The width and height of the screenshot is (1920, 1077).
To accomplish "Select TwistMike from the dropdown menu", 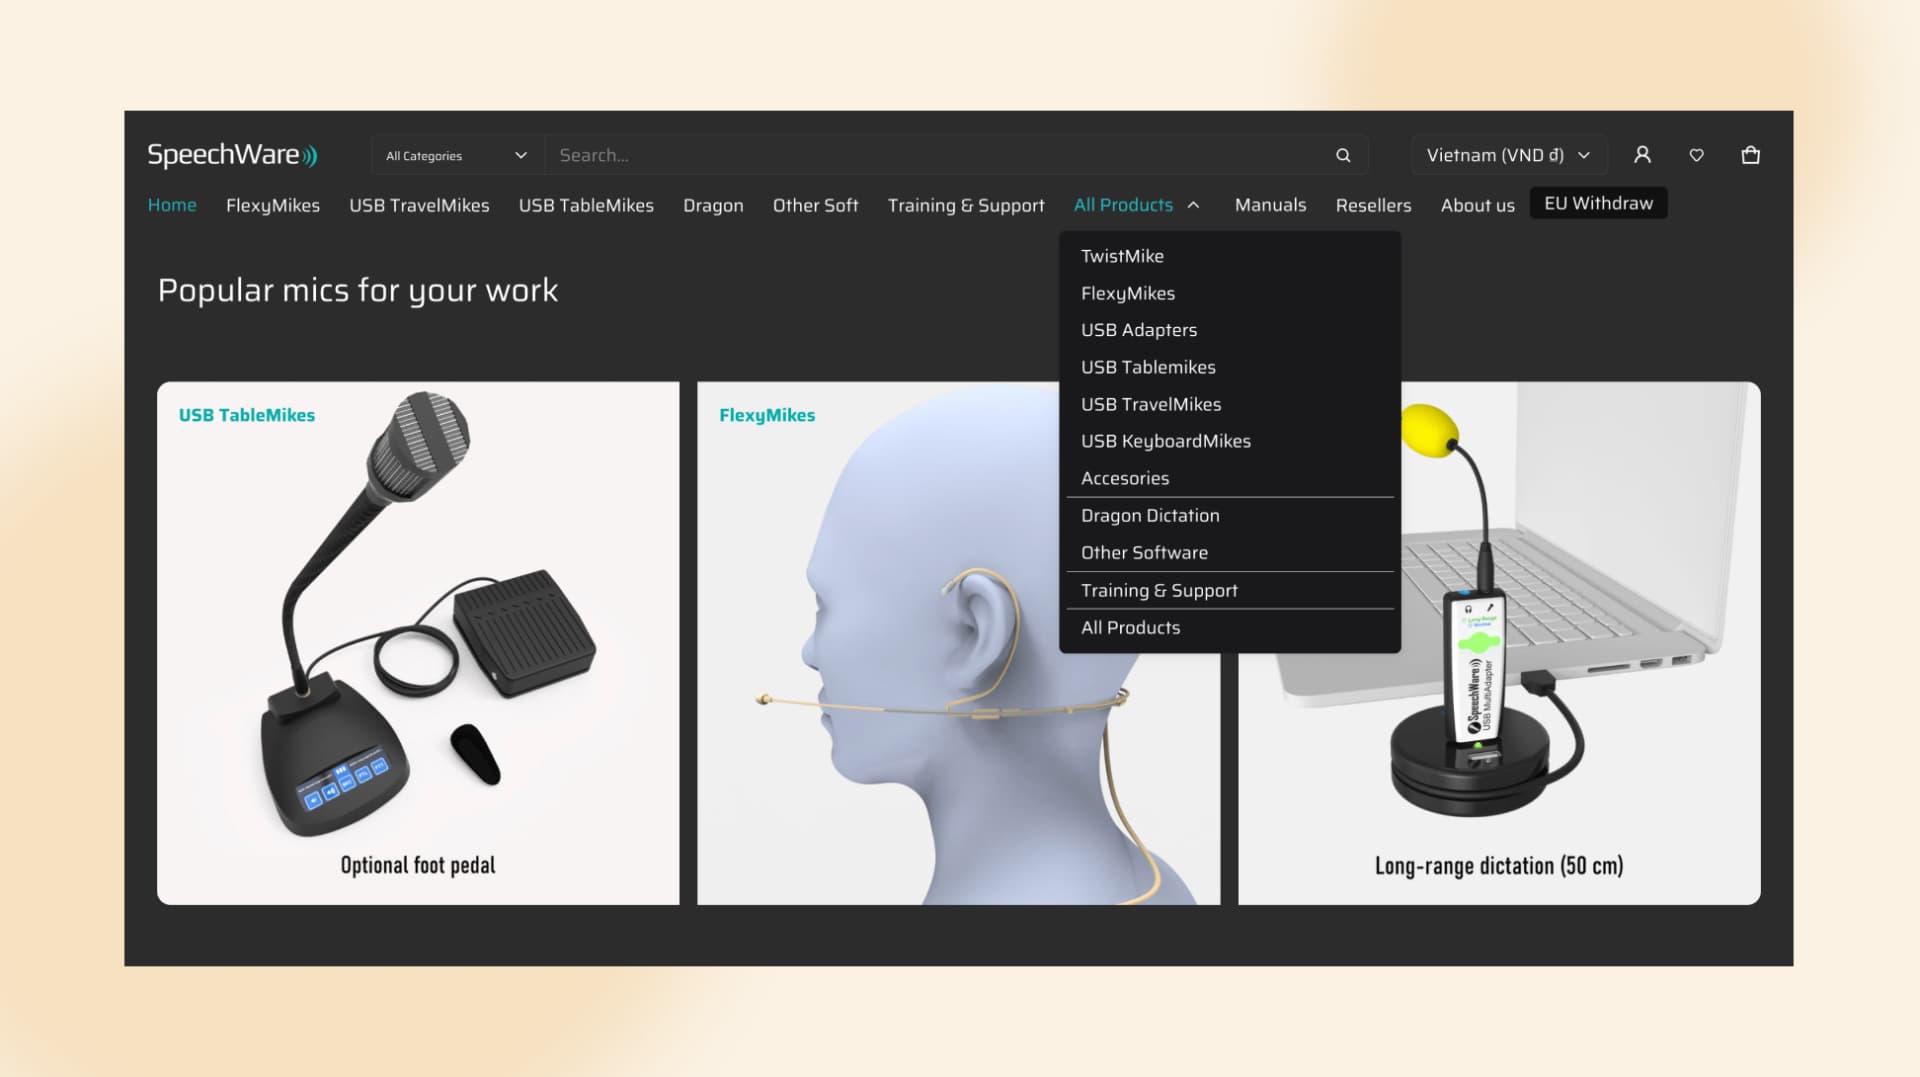I will click(x=1230, y=256).
